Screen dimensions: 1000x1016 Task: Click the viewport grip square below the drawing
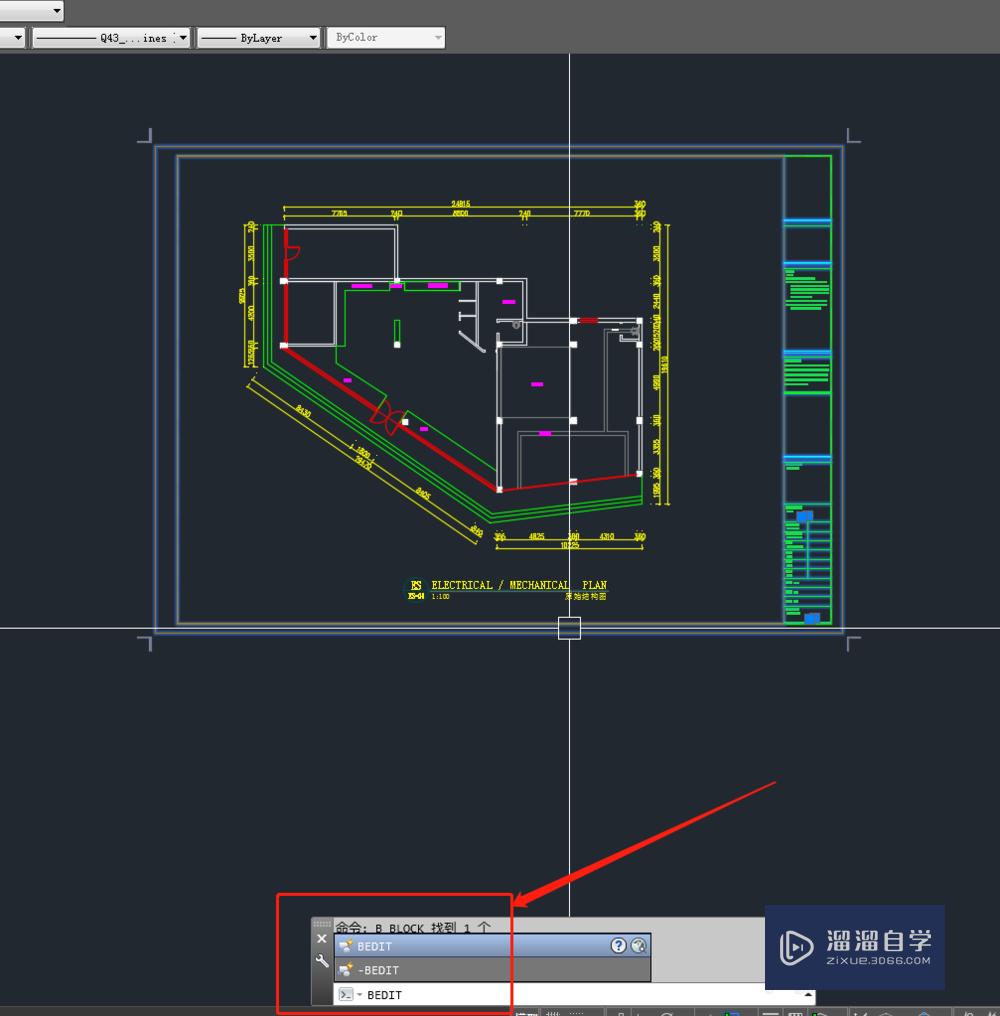click(569, 628)
